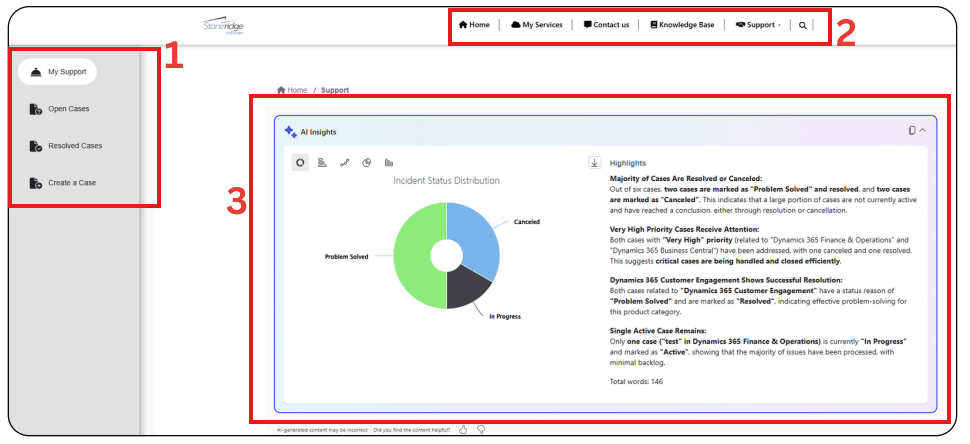
Task: Switch to the line chart icon
Action: [x=344, y=162]
